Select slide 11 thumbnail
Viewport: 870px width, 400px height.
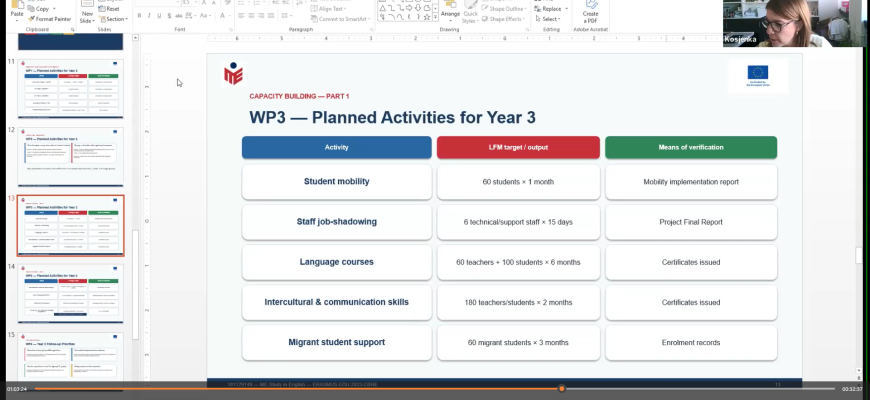coord(70,89)
